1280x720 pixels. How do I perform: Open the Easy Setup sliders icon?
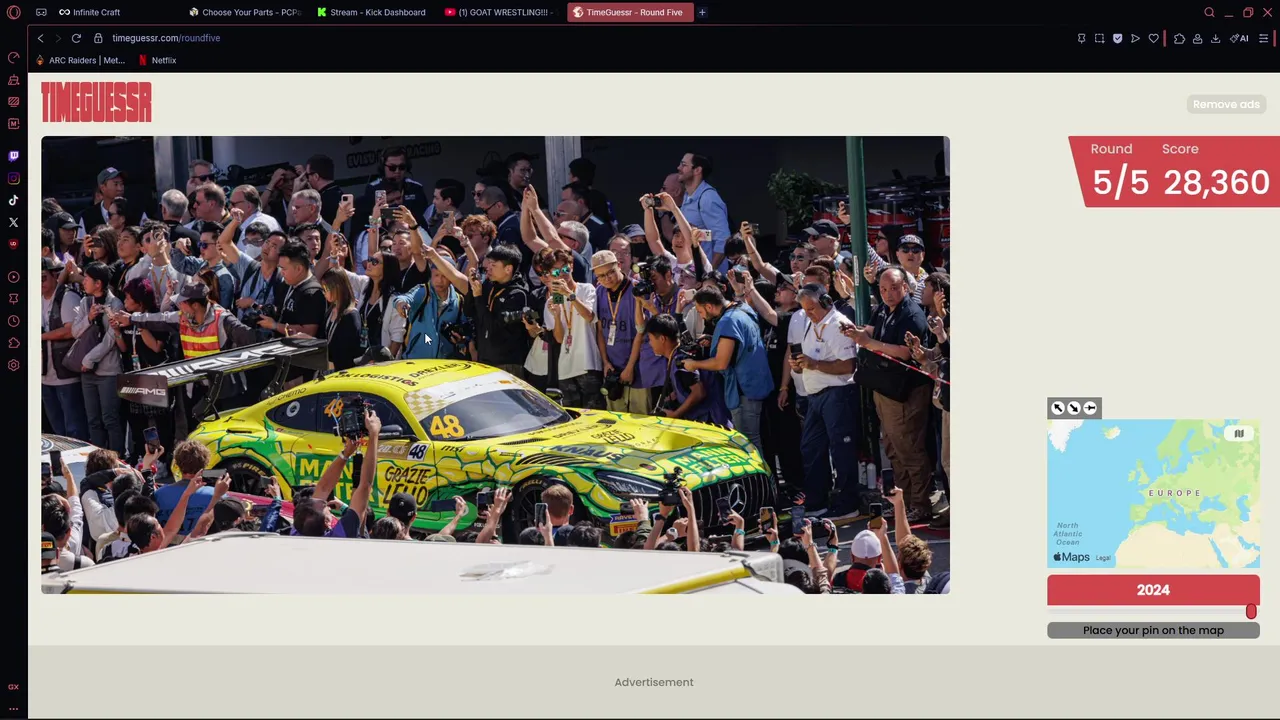1264,38
